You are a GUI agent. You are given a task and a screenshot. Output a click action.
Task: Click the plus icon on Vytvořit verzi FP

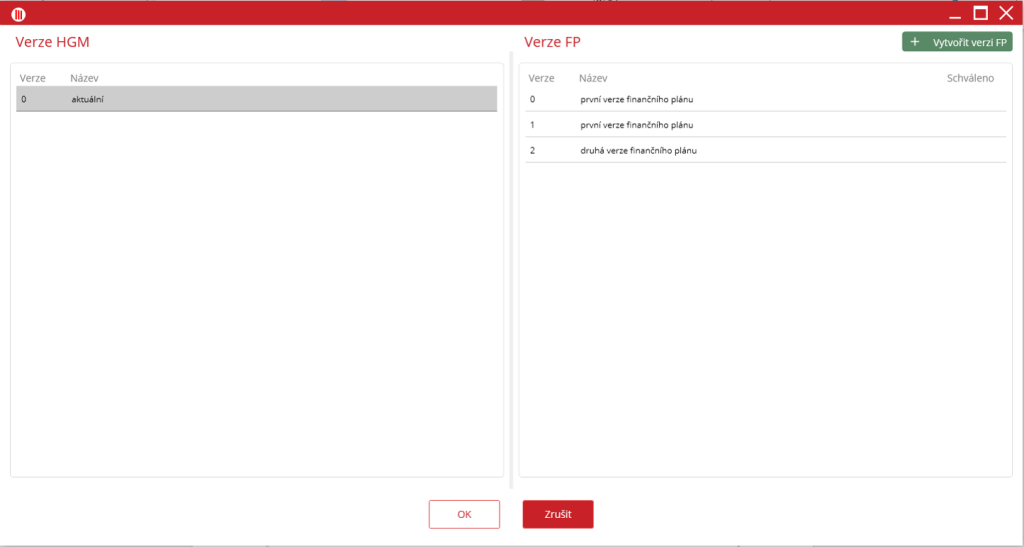click(915, 42)
